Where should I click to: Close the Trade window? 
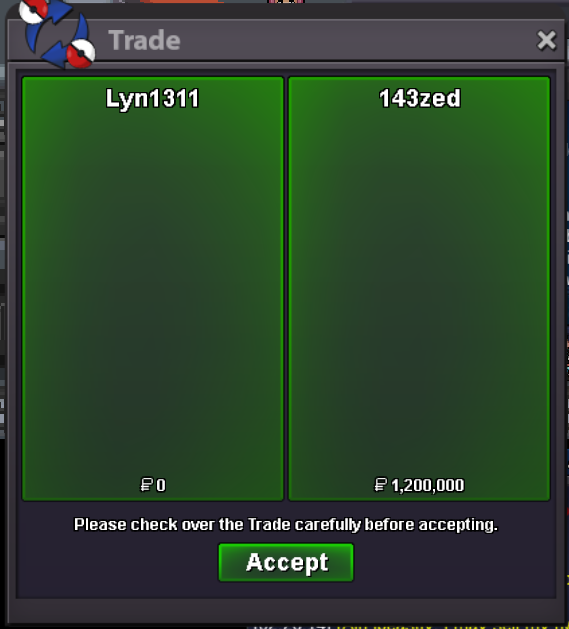click(546, 40)
